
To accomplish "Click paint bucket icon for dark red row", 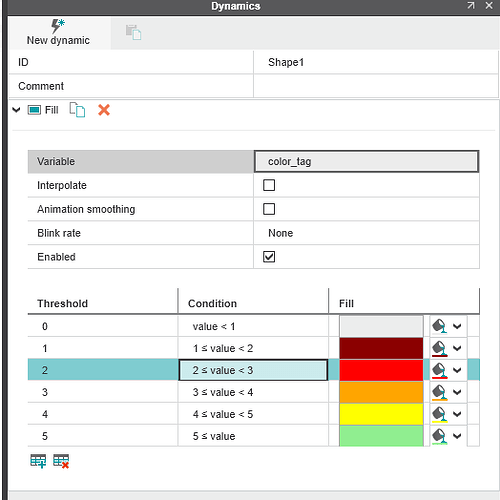I will tap(439, 348).
